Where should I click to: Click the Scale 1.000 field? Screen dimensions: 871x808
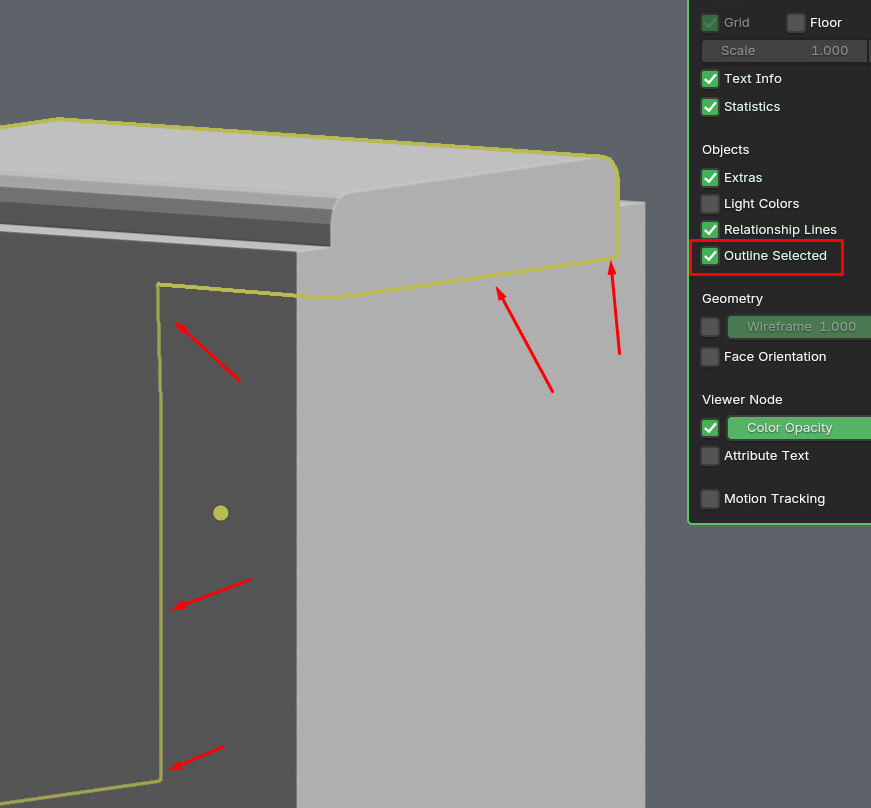click(x=784, y=51)
